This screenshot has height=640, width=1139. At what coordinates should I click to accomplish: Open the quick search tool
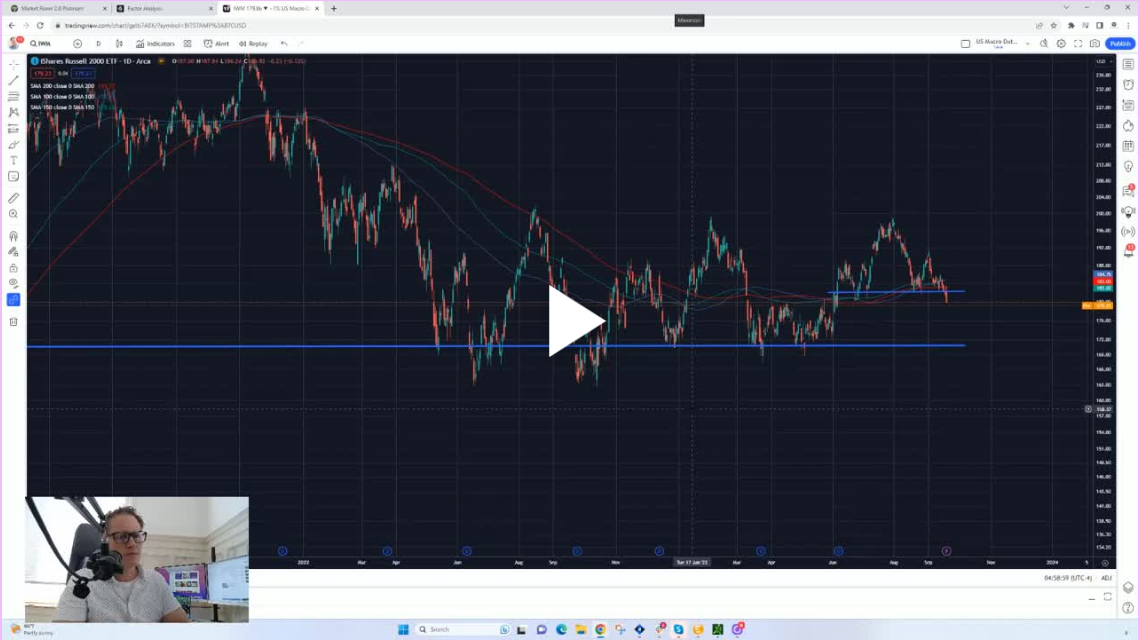pyautogui.click(x=1044, y=44)
